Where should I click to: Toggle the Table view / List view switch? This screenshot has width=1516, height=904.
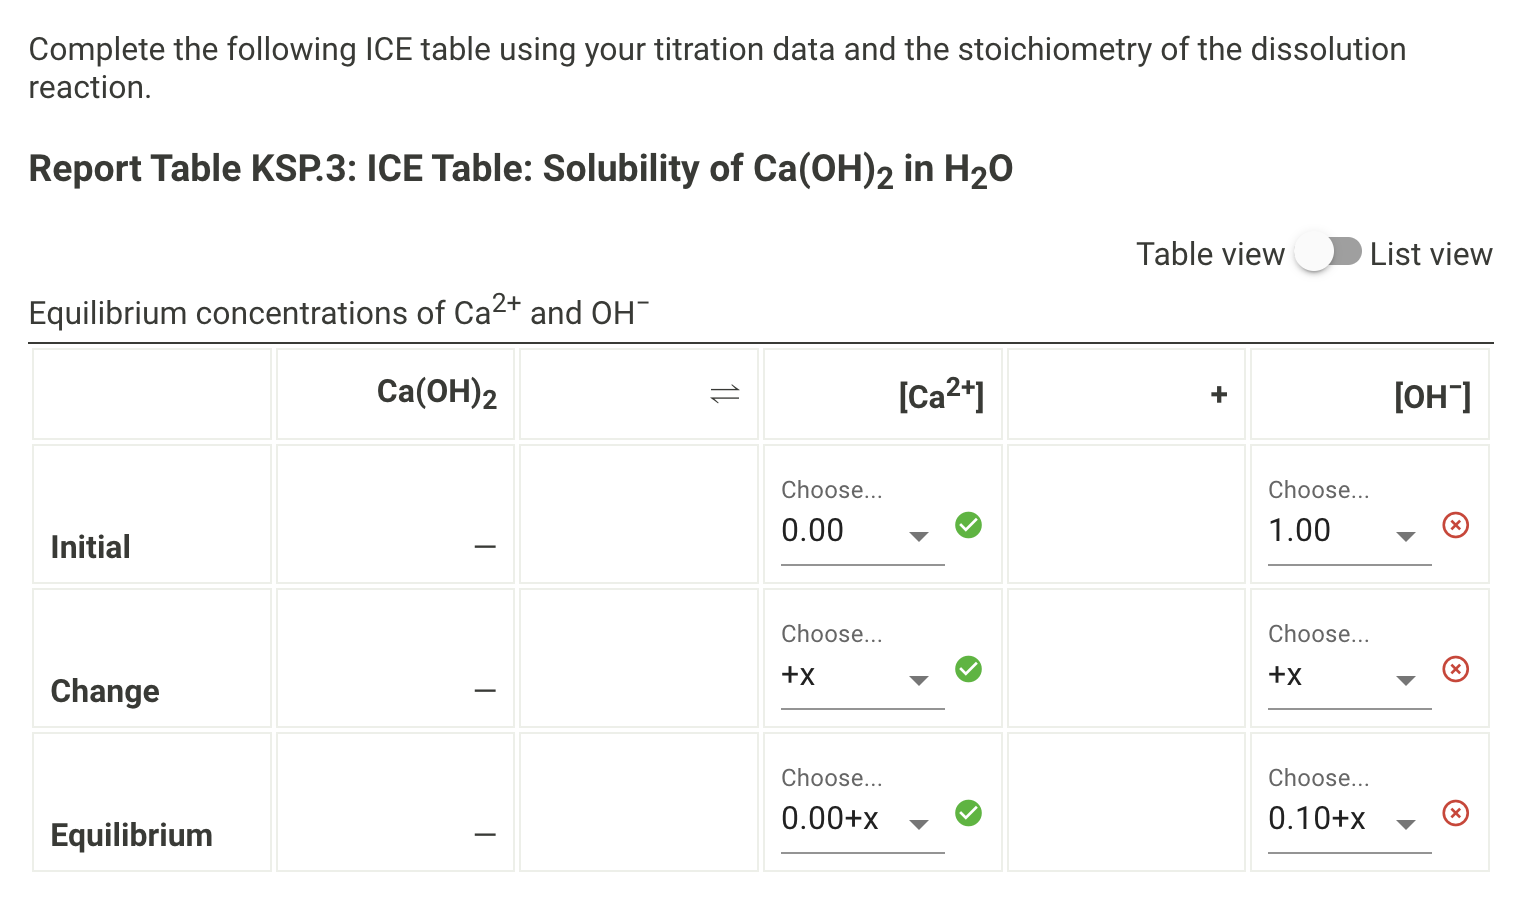[x=1327, y=252]
